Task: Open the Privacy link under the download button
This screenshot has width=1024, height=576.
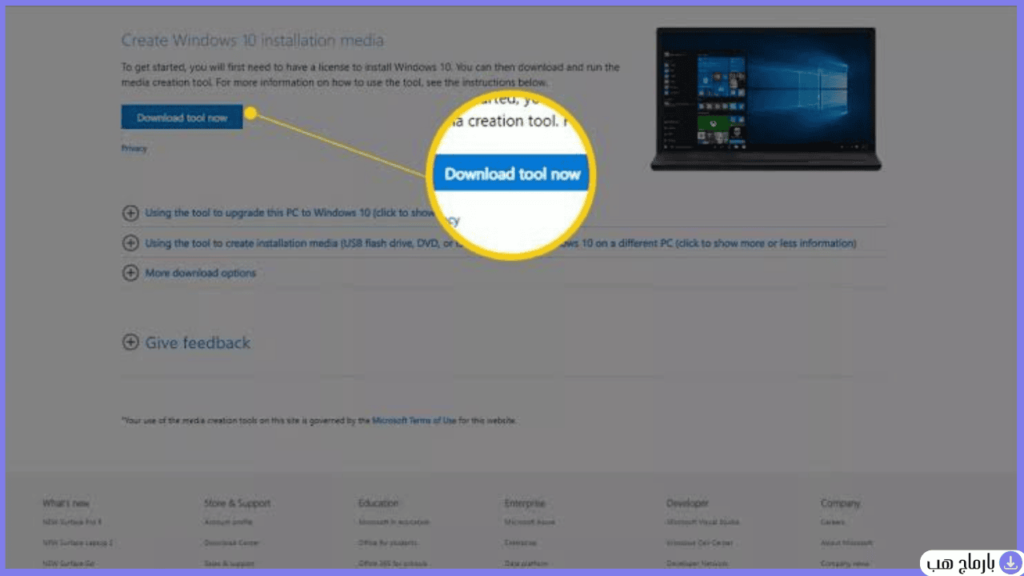Action: click(x=134, y=148)
